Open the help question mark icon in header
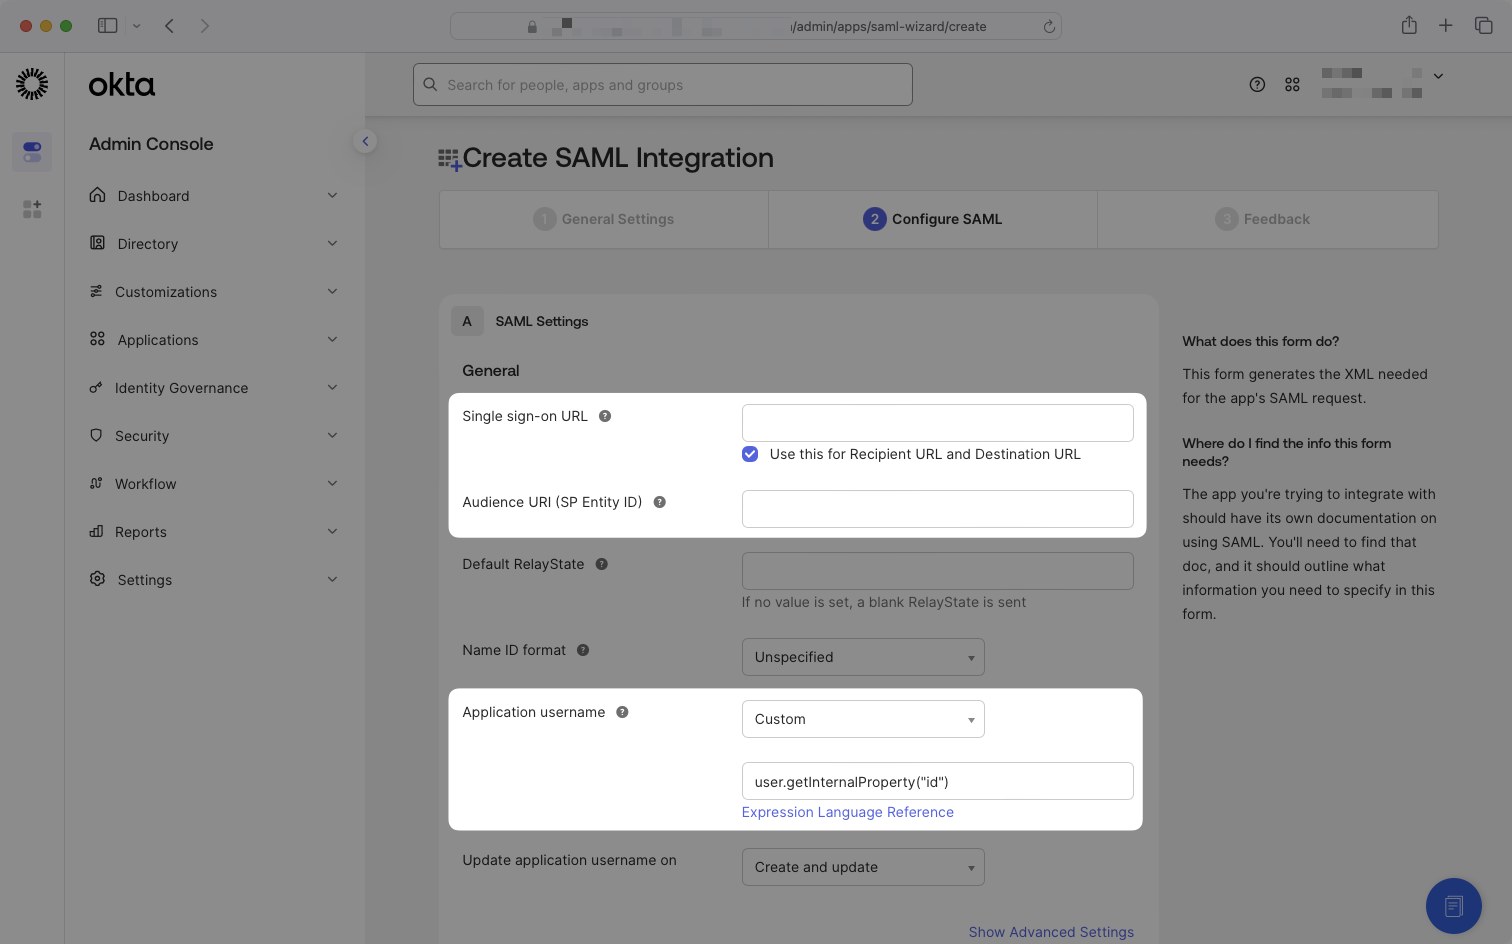Screen dimensions: 1512x944 coord(1257,85)
